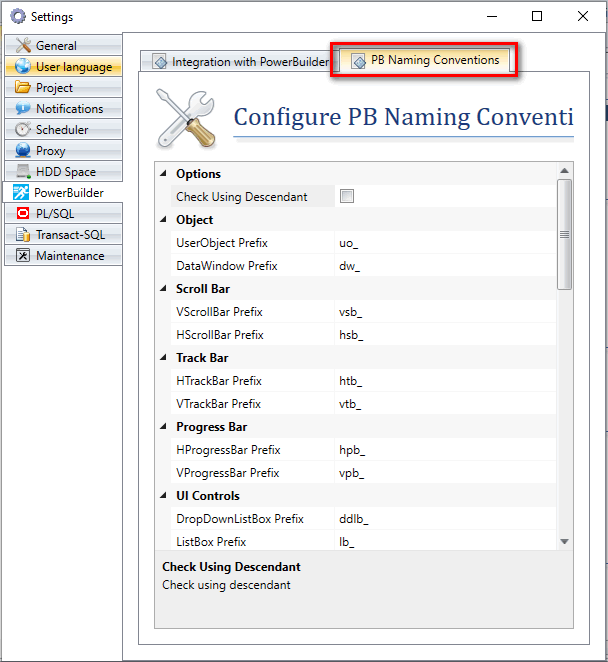Edit the HScrollBar Prefix value hsb_
Viewport: 608px width, 662px height.
click(x=445, y=335)
